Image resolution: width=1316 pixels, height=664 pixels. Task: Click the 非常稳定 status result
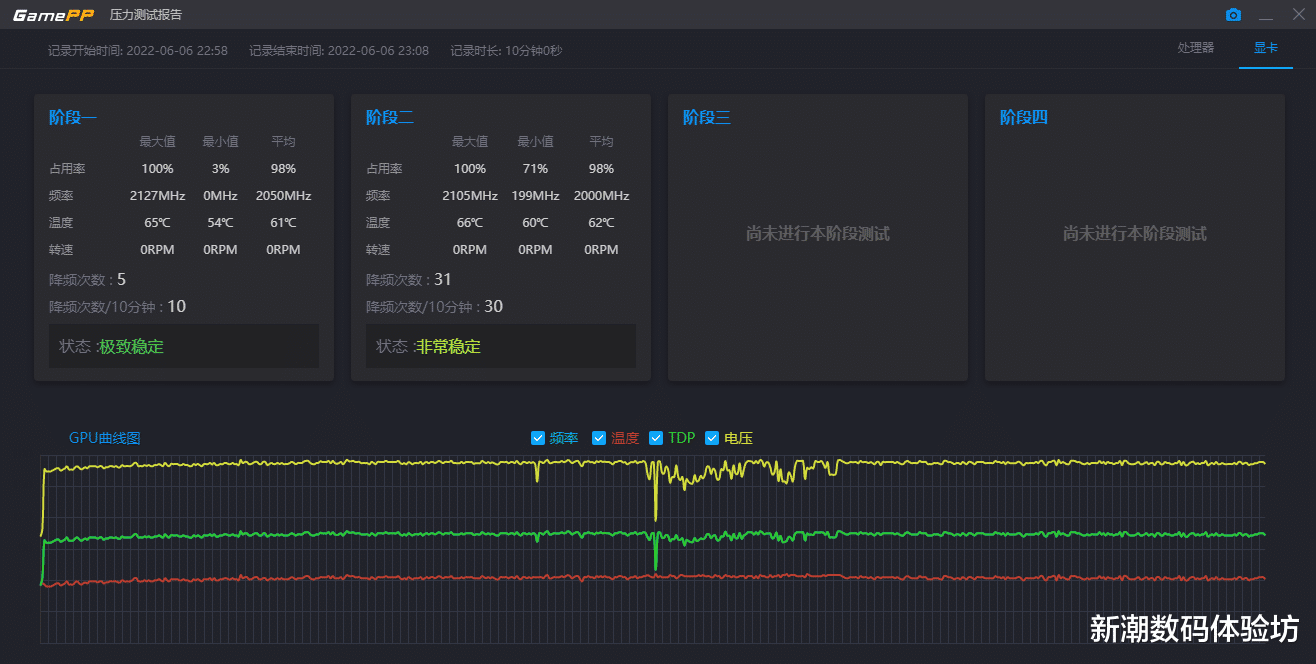450,346
